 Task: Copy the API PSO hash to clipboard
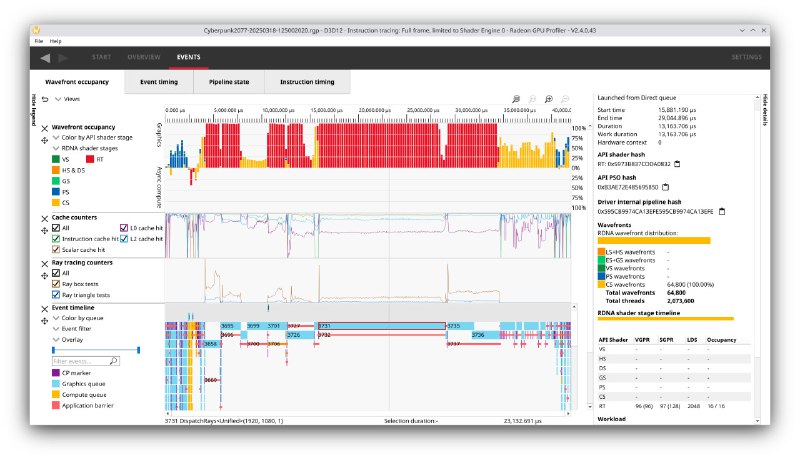point(665,187)
